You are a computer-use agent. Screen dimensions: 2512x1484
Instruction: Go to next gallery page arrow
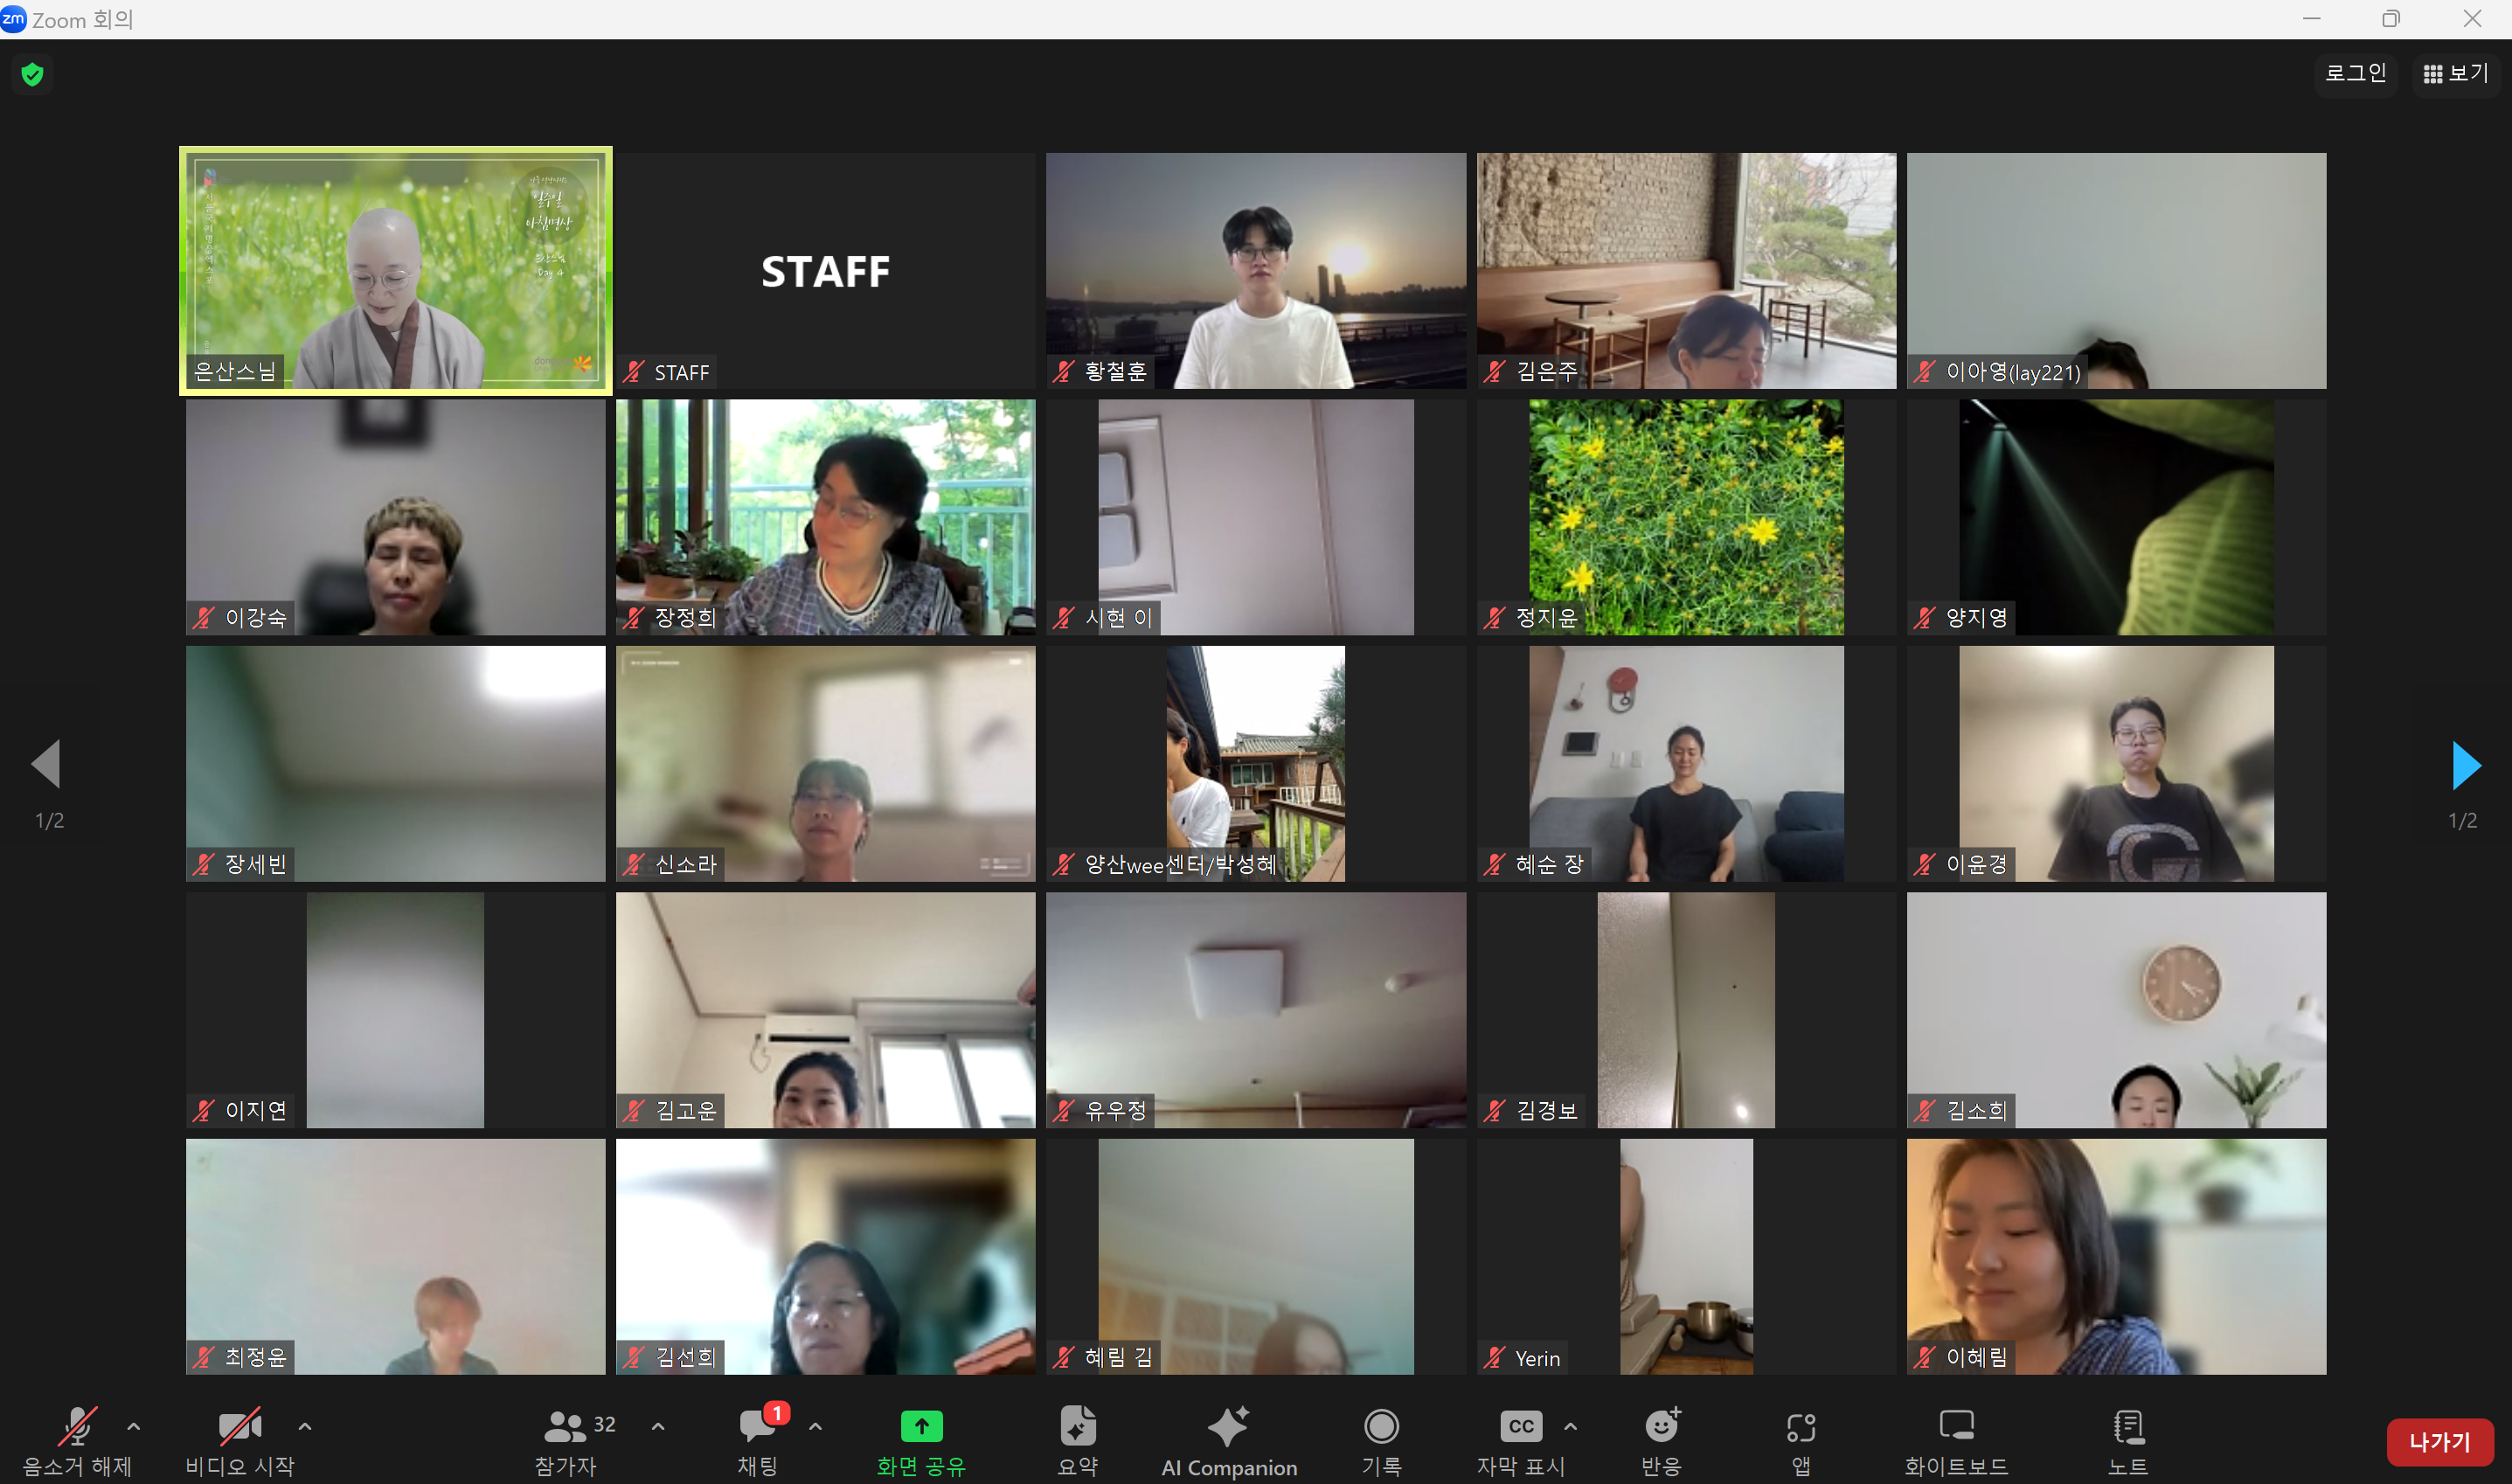coord(2465,766)
